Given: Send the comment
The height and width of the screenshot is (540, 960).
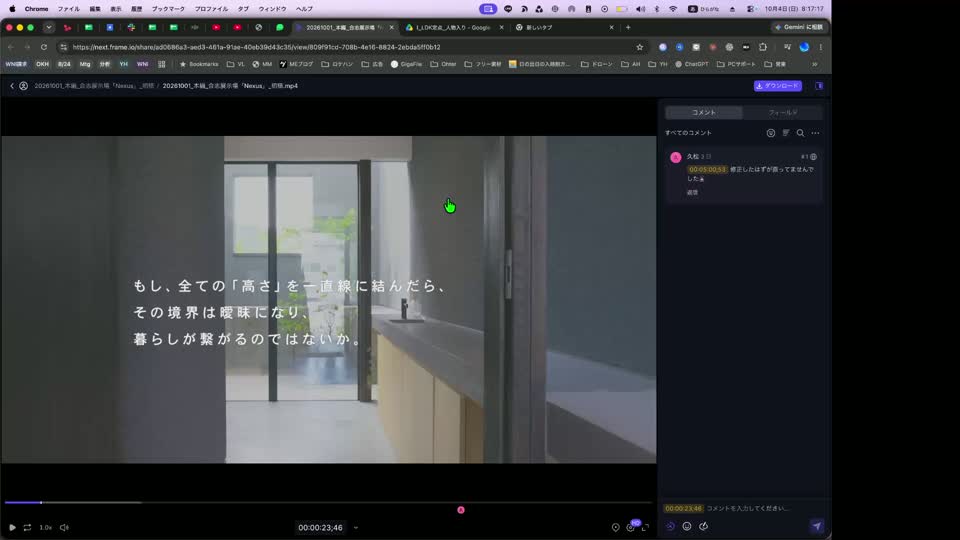Looking at the screenshot, I should [x=817, y=526].
